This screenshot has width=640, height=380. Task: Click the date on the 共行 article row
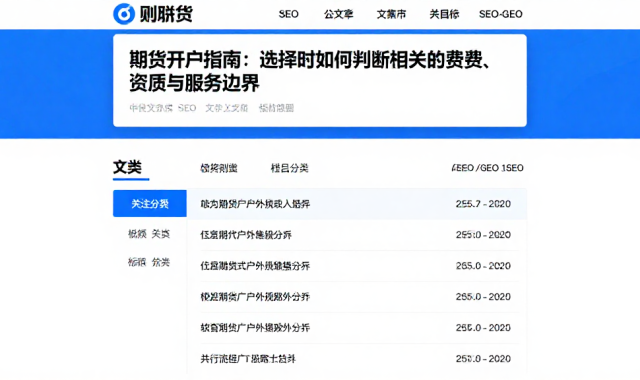tap(483, 359)
